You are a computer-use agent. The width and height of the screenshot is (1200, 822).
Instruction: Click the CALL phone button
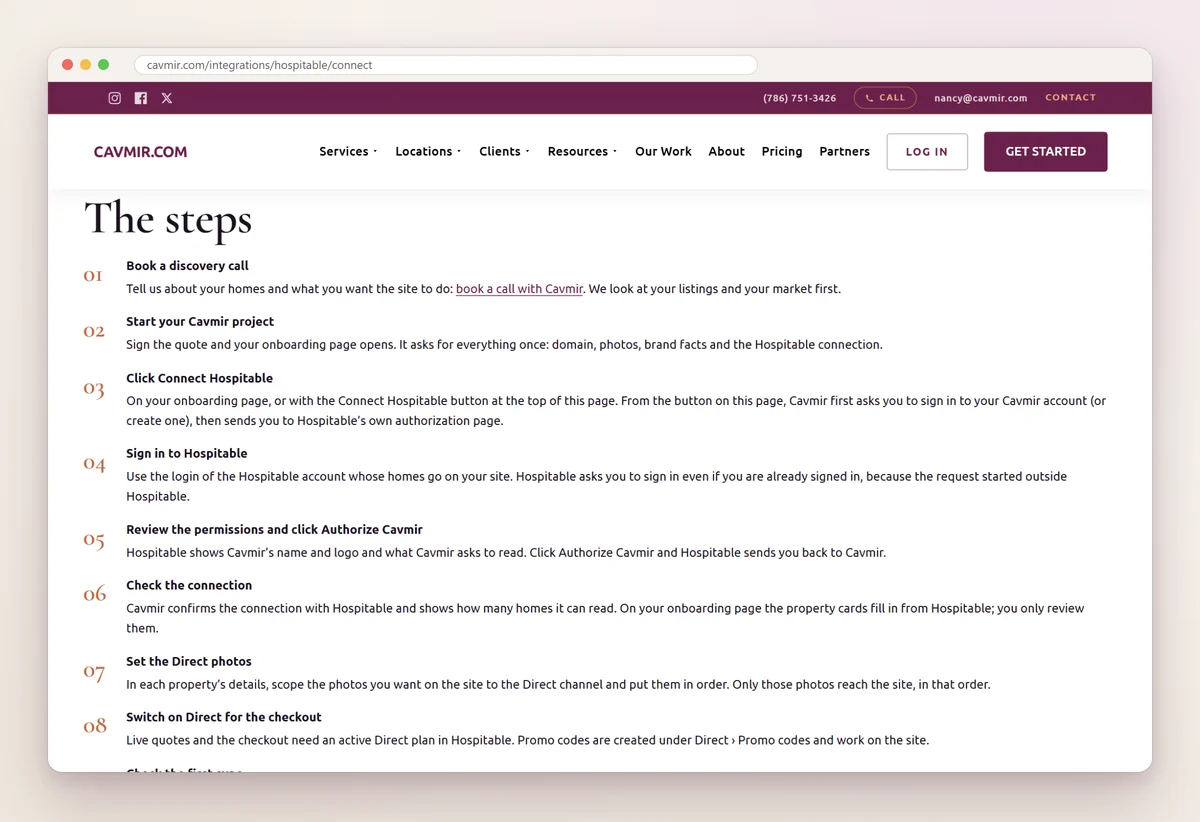point(885,98)
